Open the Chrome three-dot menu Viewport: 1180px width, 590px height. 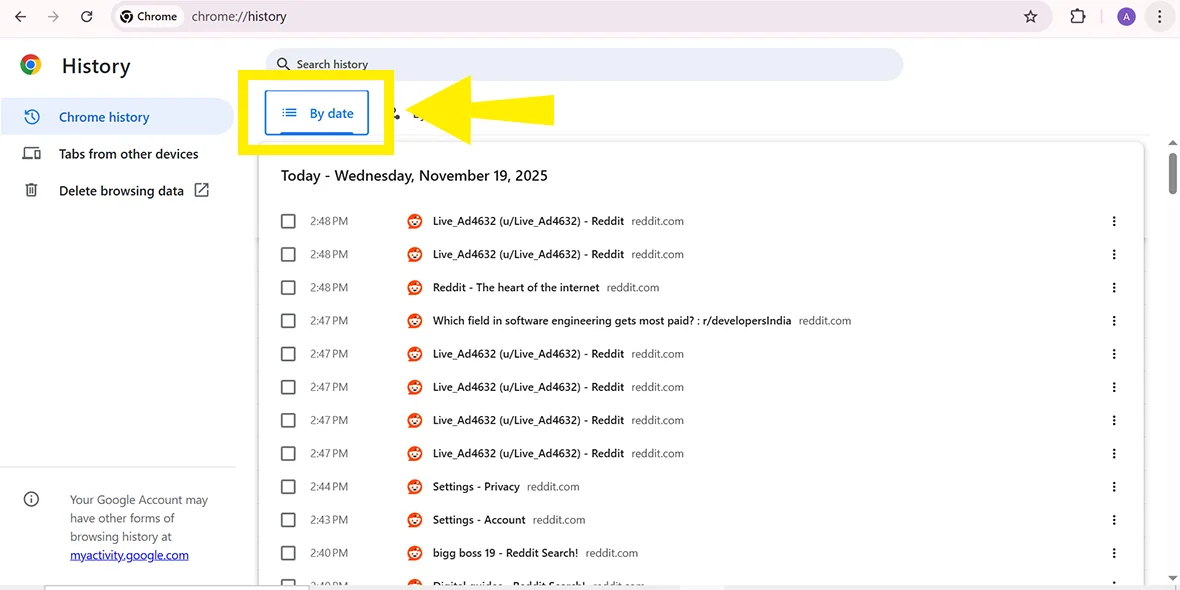[x=1160, y=16]
